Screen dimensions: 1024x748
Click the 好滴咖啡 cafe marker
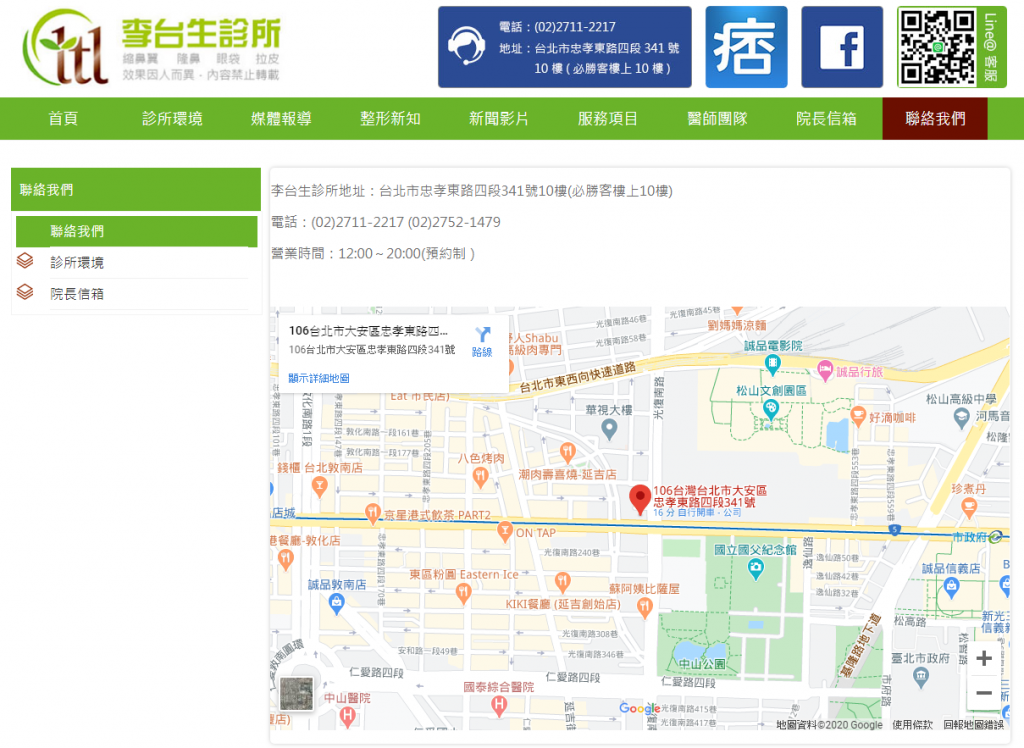point(858,415)
